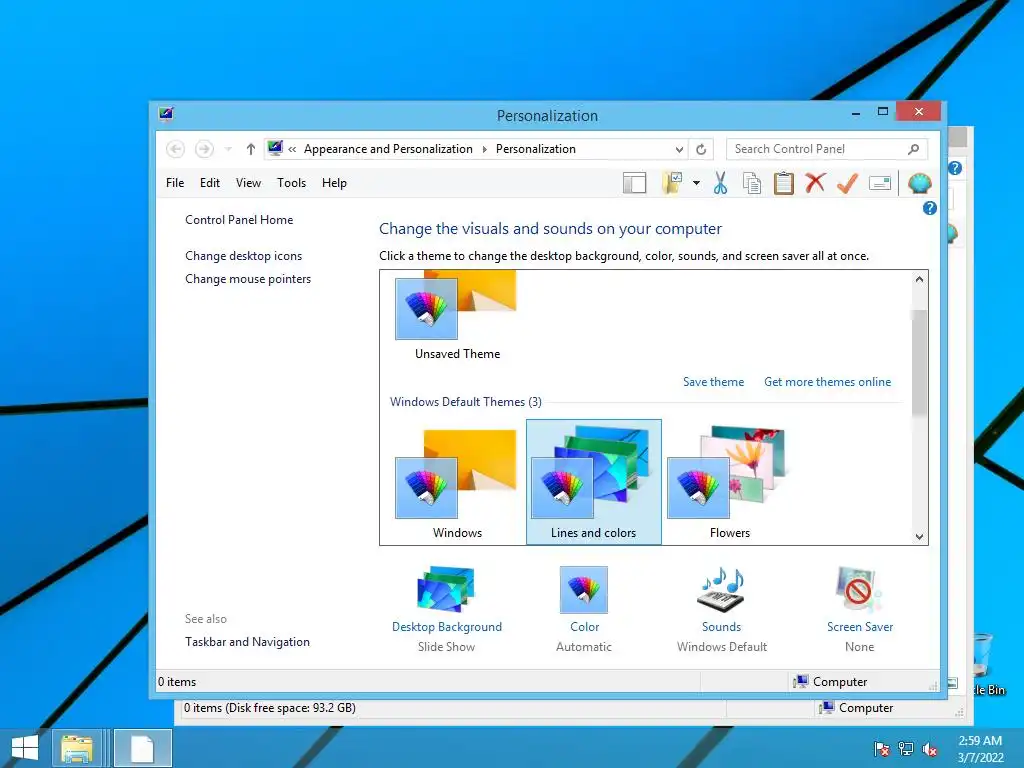Image resolution: width=1024 pixels, height=768 pixels.
Task: Click Computer in Personalization status bar
Action: [x=830, y=682]
